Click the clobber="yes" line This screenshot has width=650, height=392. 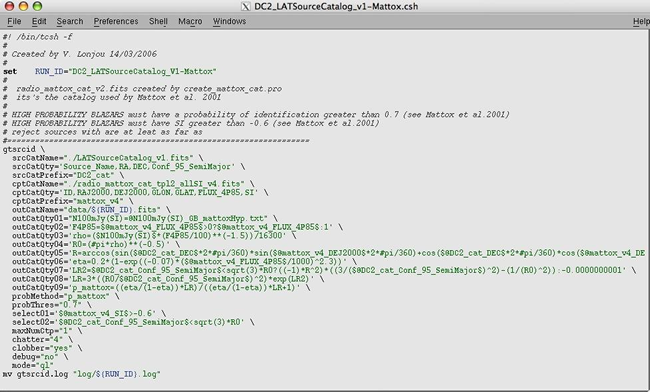(x=47, y=348)
